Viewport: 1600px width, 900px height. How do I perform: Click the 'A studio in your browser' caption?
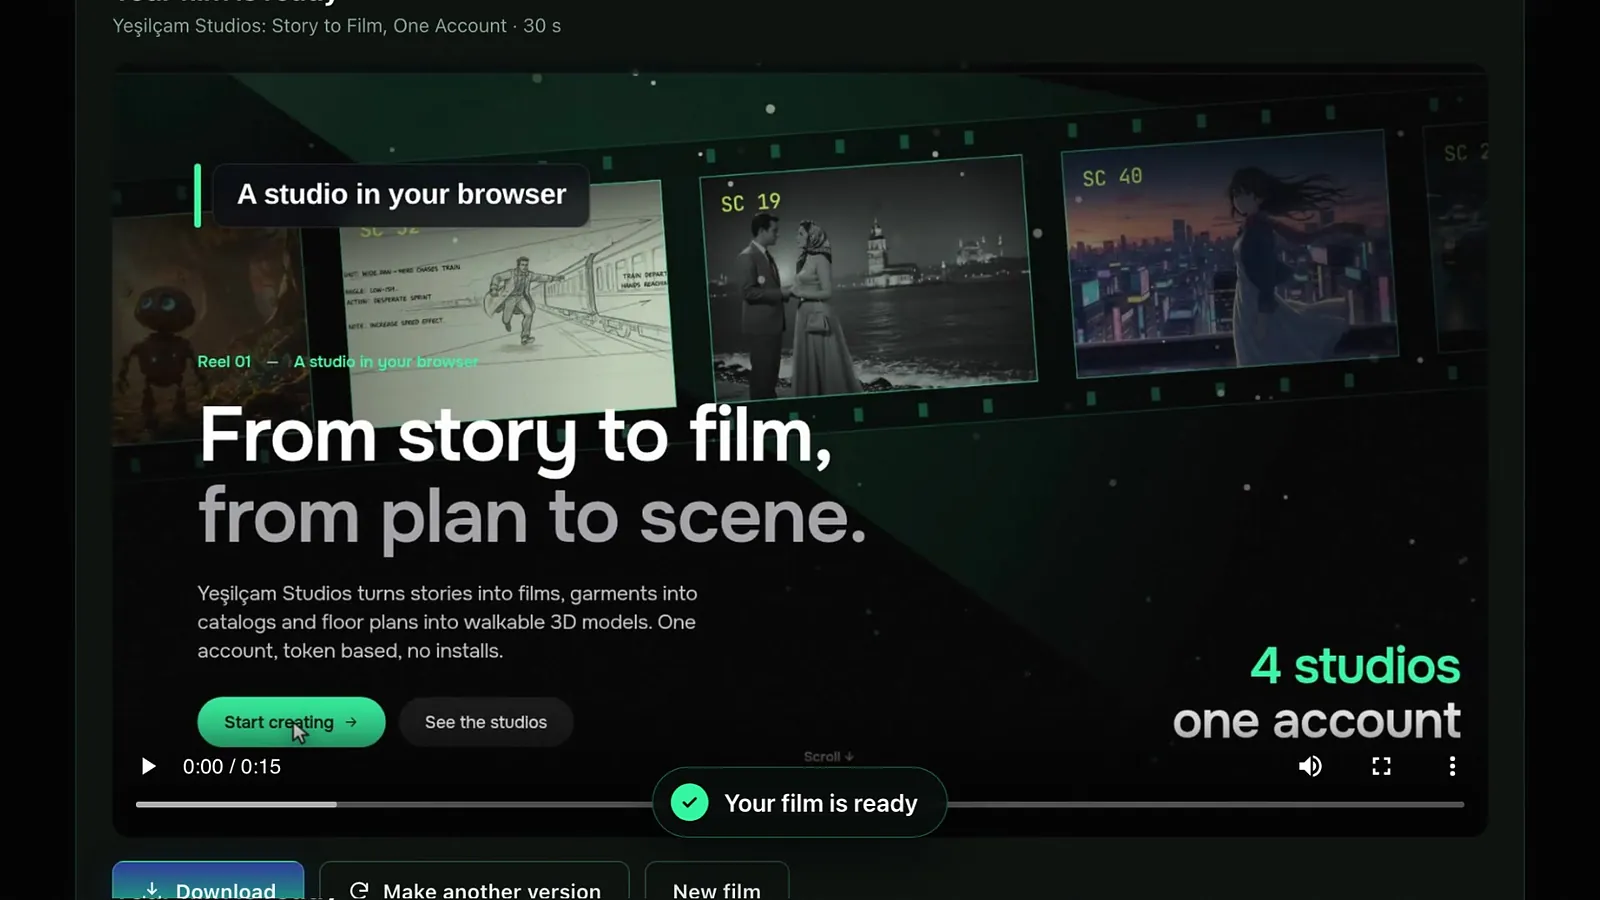(401, 194)
